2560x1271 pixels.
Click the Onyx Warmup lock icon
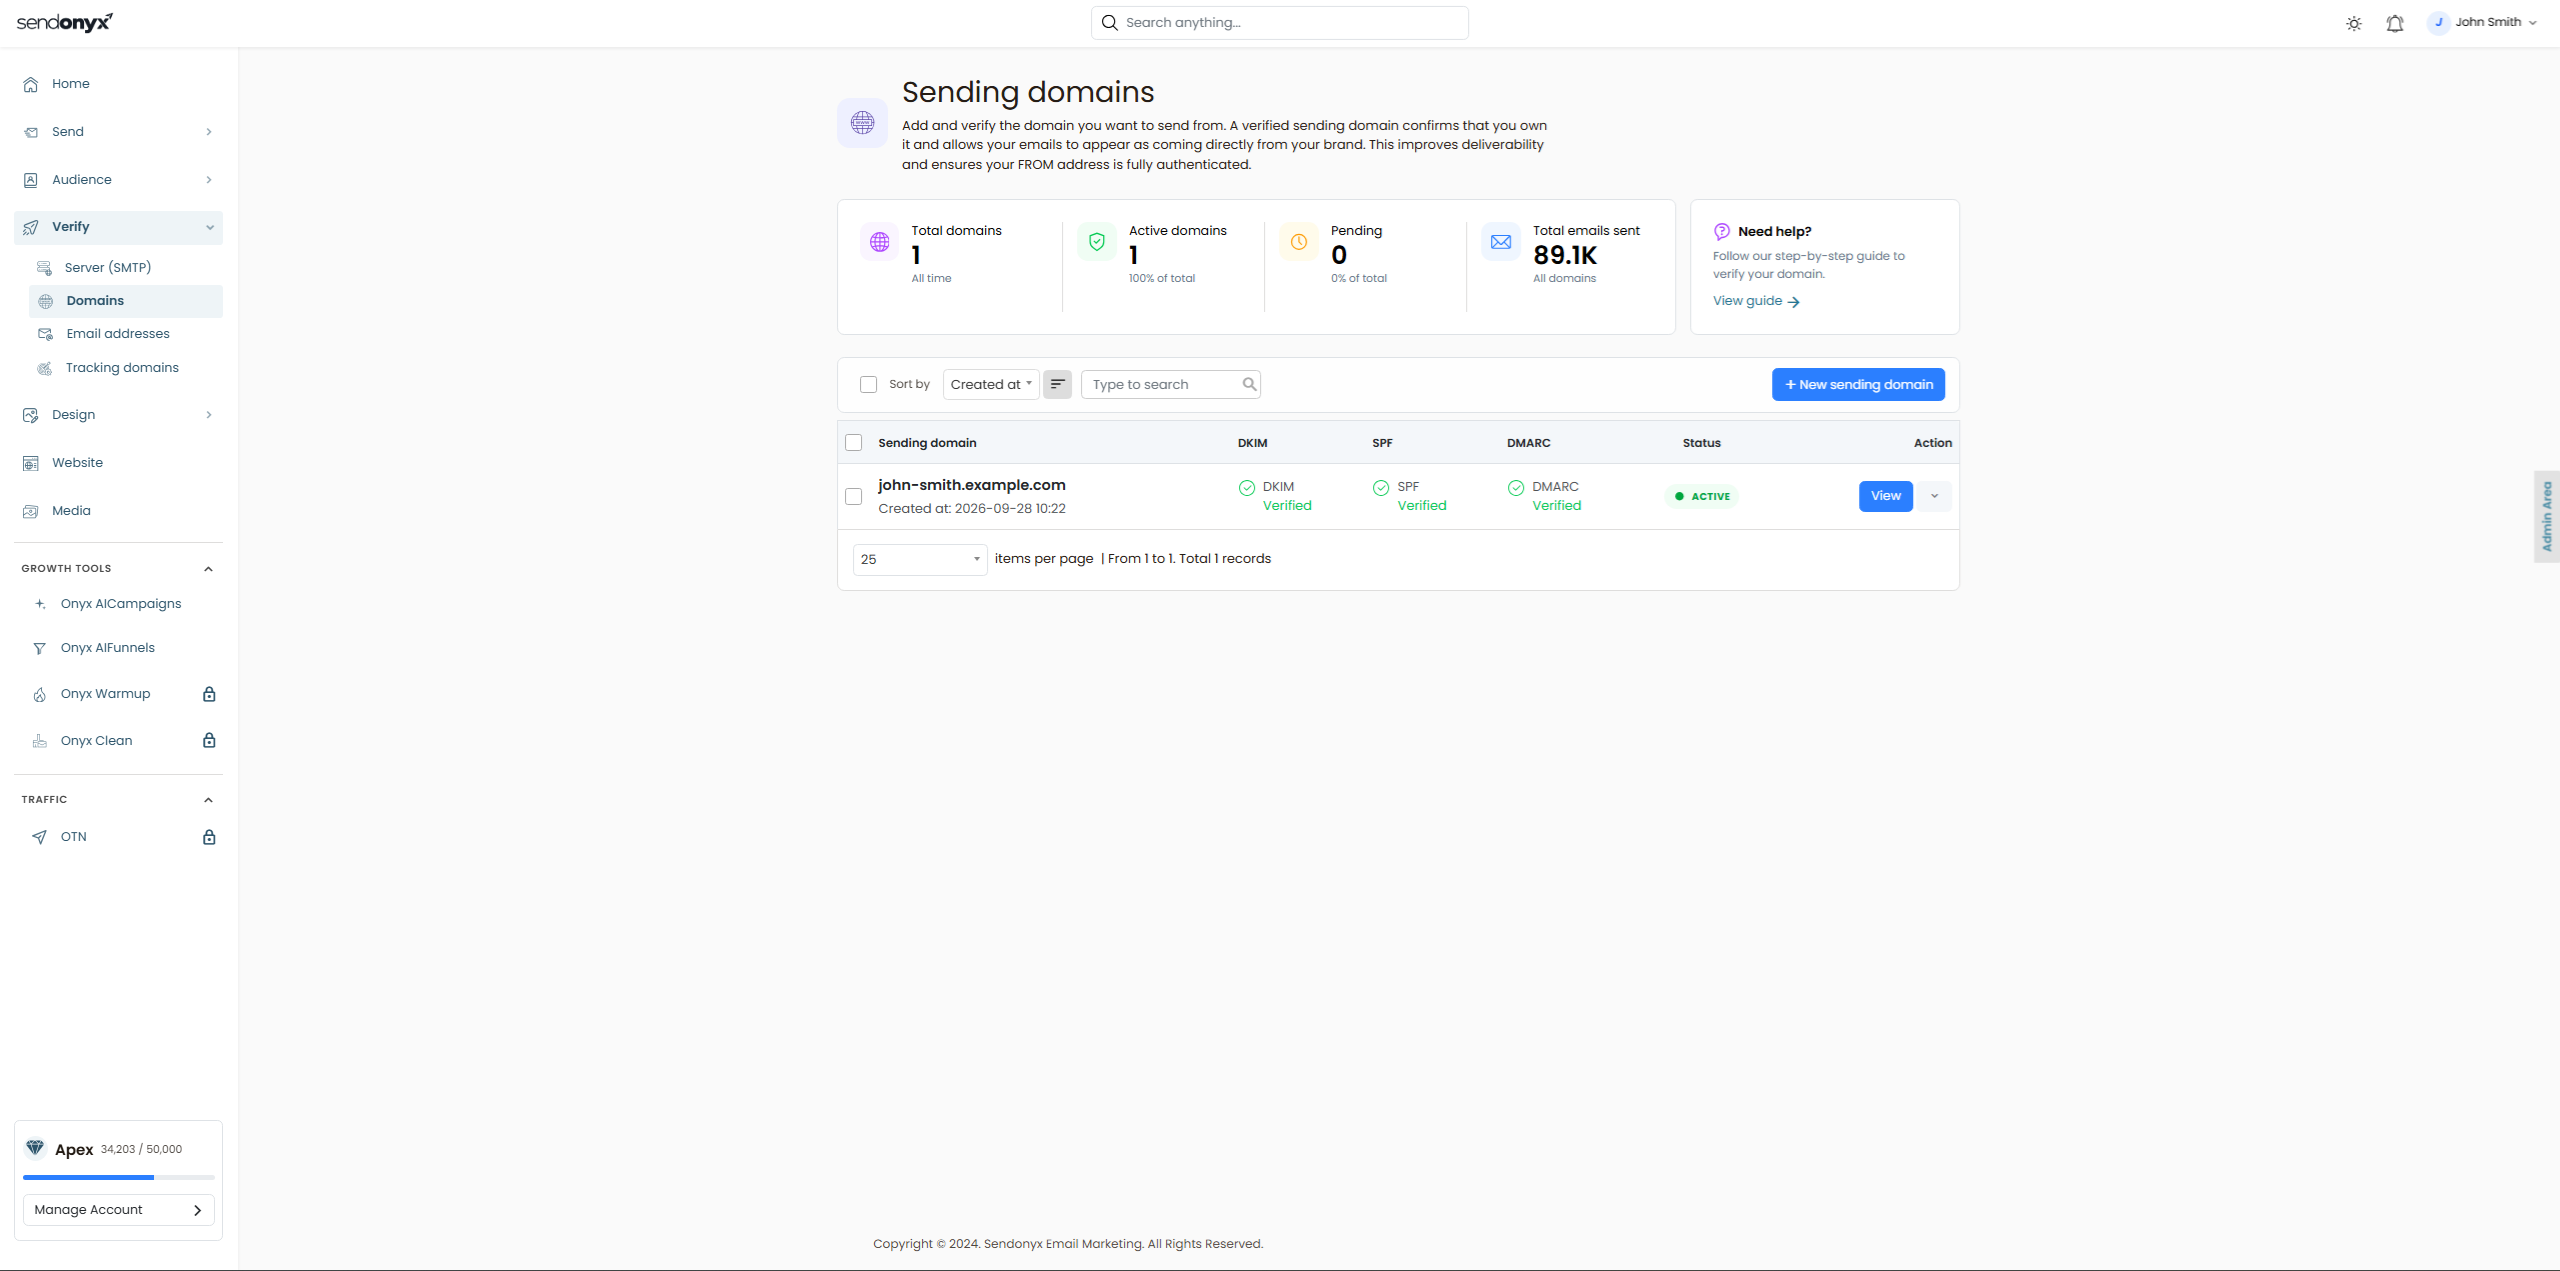209,694
